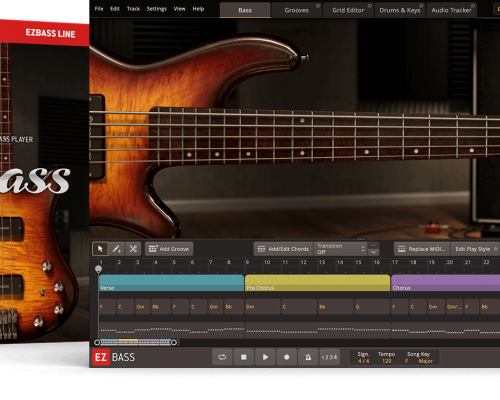Toggle the 1234 count-in

point(329,357)
